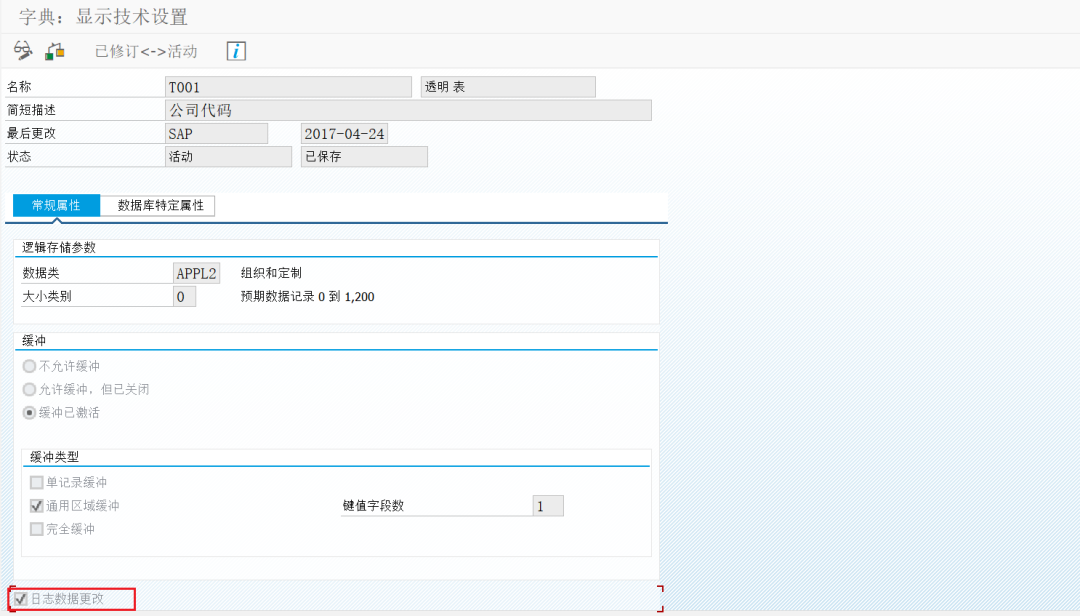Toggle the 单记录缓冲 checkbox

[x=37, y=482]
